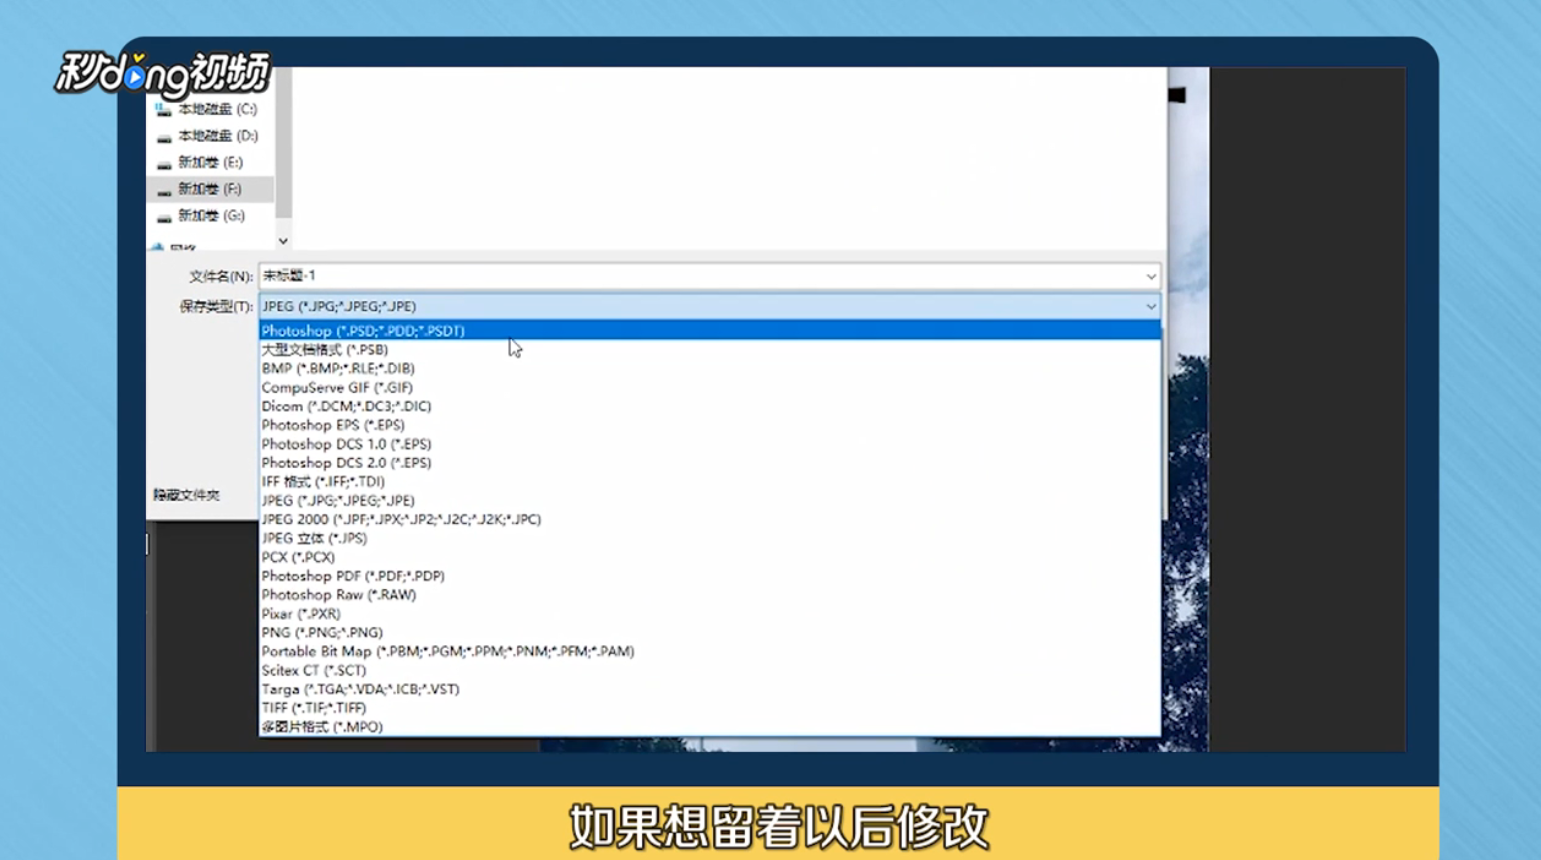Choose large document format (*.PSB) option
This screenshot has width=1541, height=860.
(709, 350)
